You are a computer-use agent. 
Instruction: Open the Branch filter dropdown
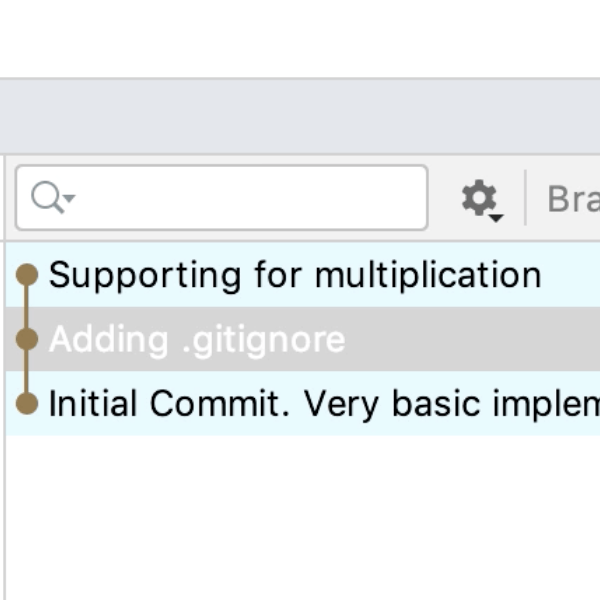pyautogui.click(x=572, y=199)
